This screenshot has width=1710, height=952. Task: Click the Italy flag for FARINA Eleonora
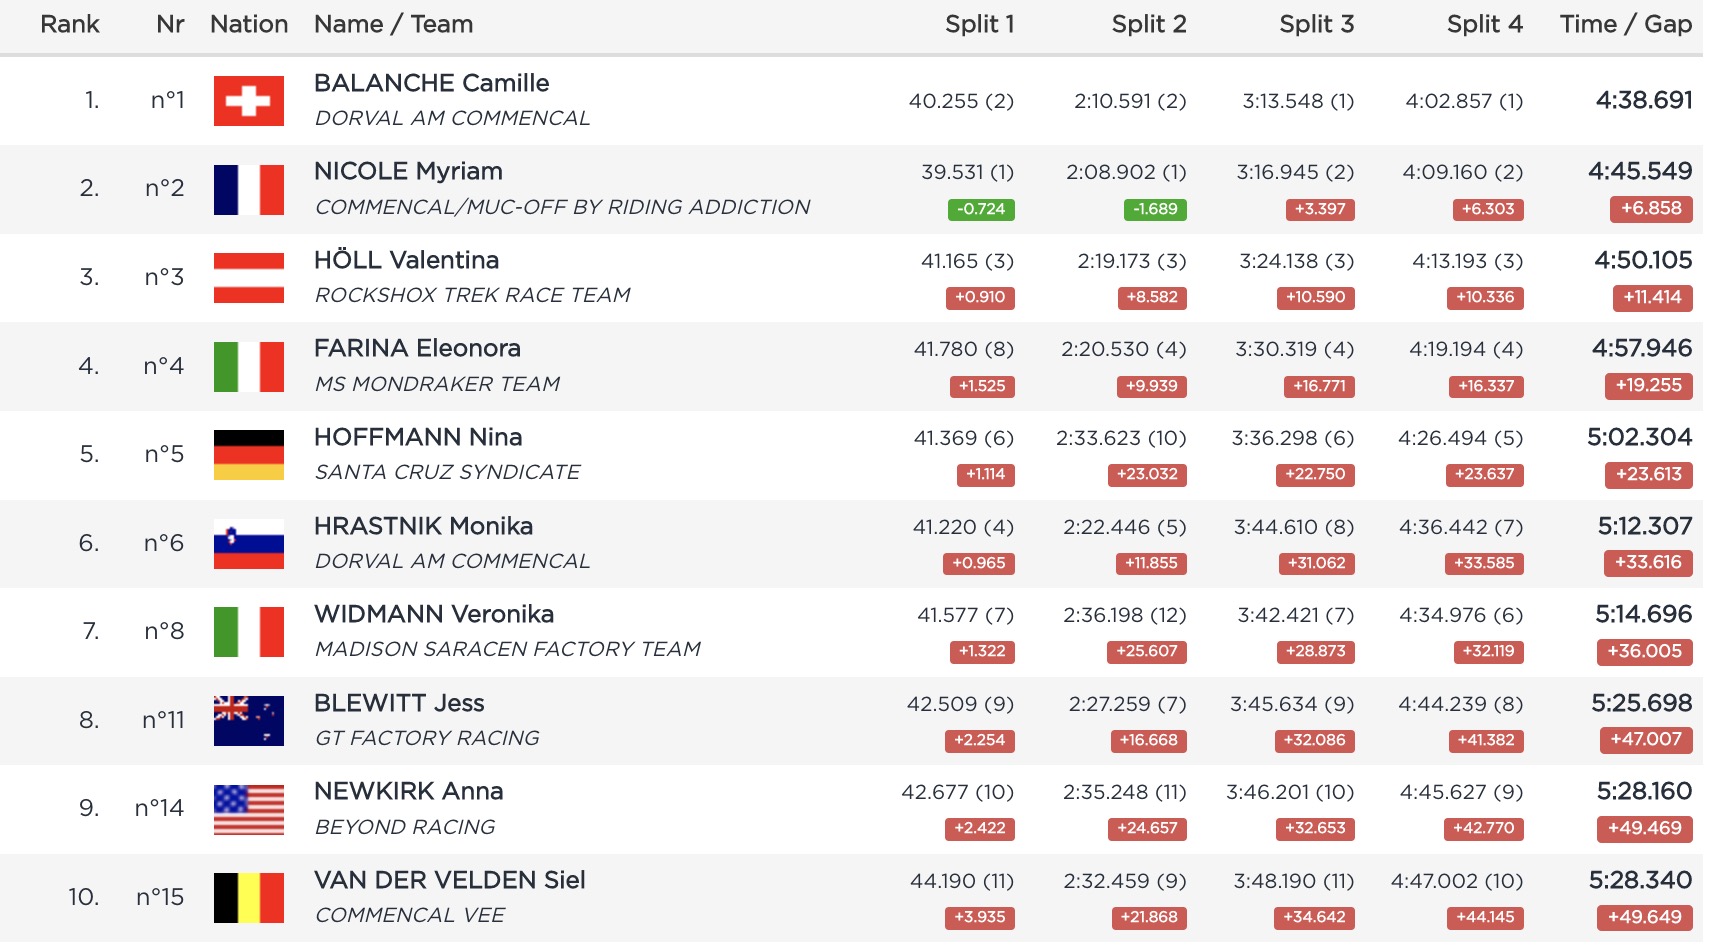248,367
